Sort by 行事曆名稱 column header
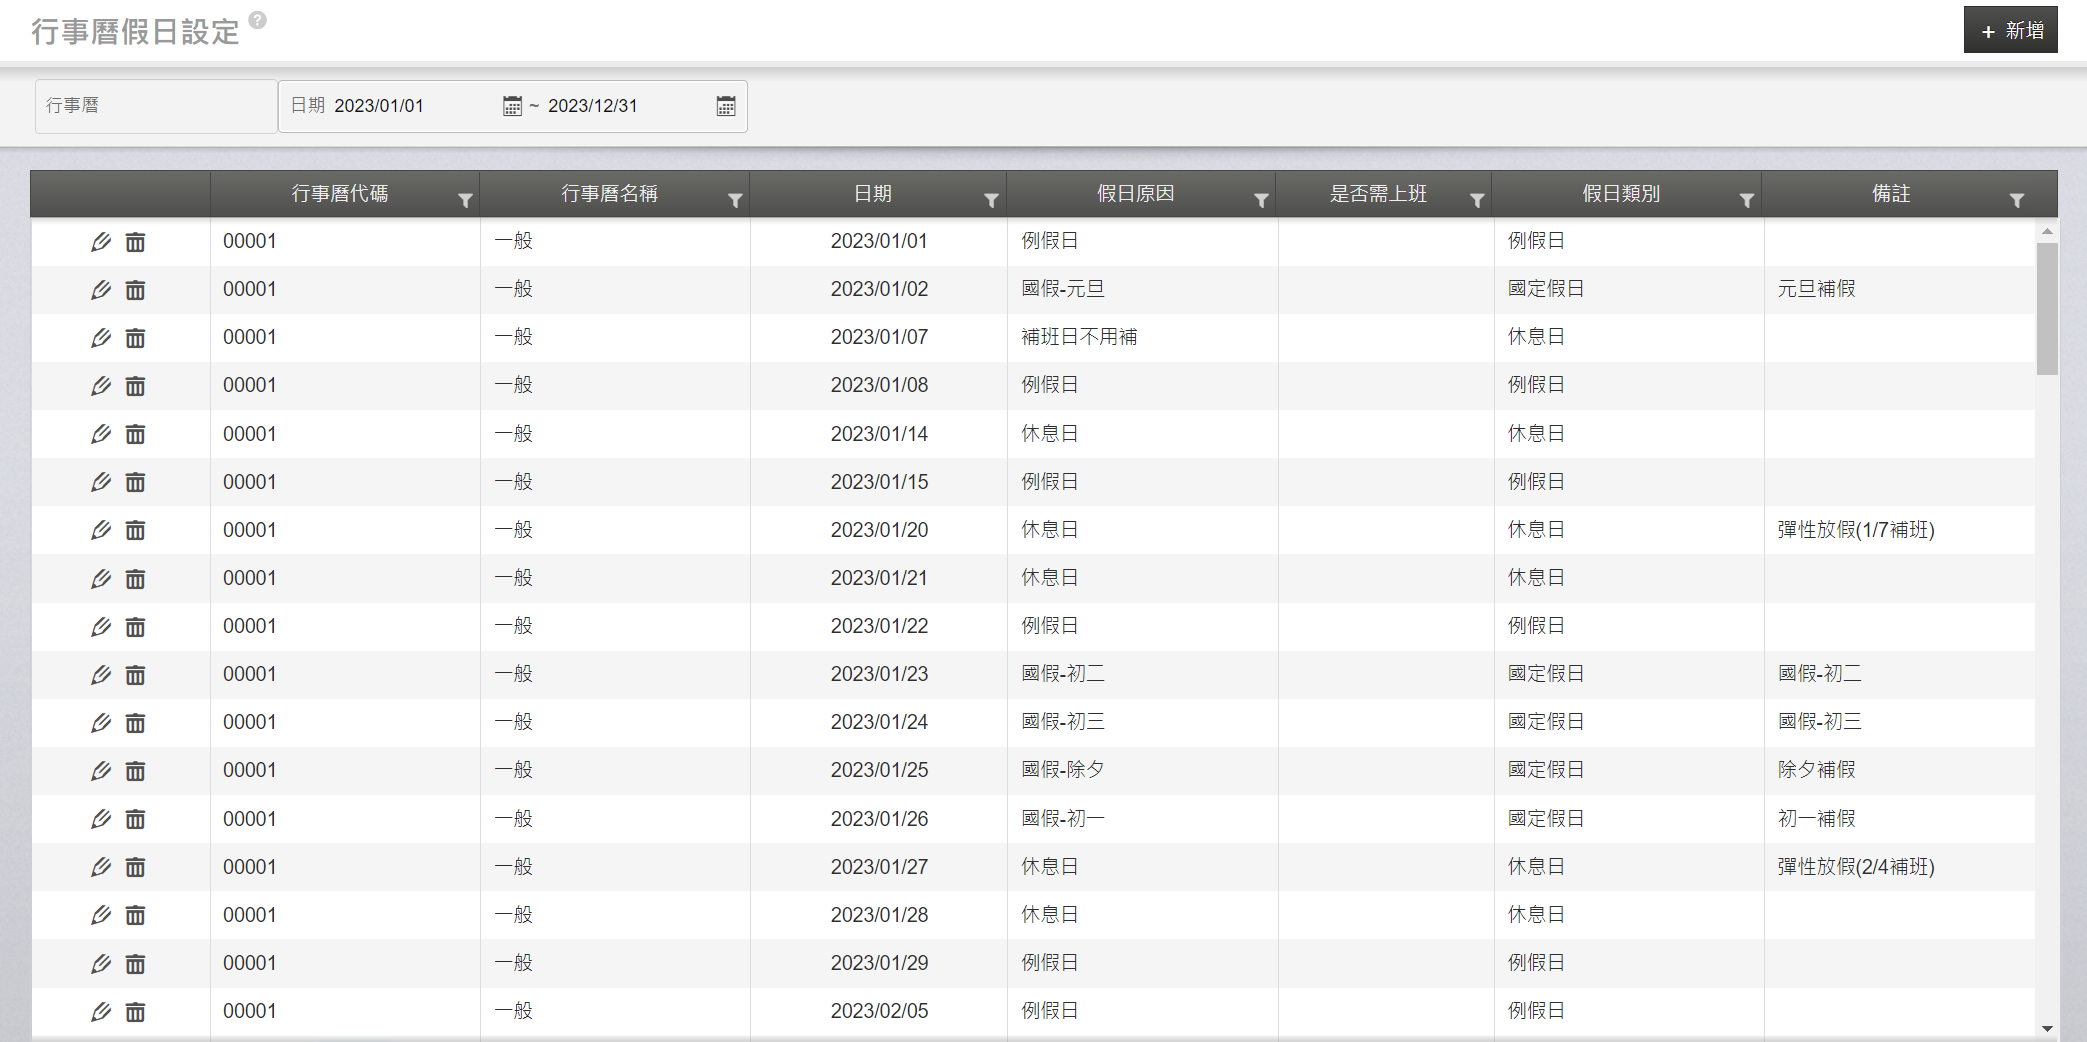 pyautogui.click(x=609, y=194)
